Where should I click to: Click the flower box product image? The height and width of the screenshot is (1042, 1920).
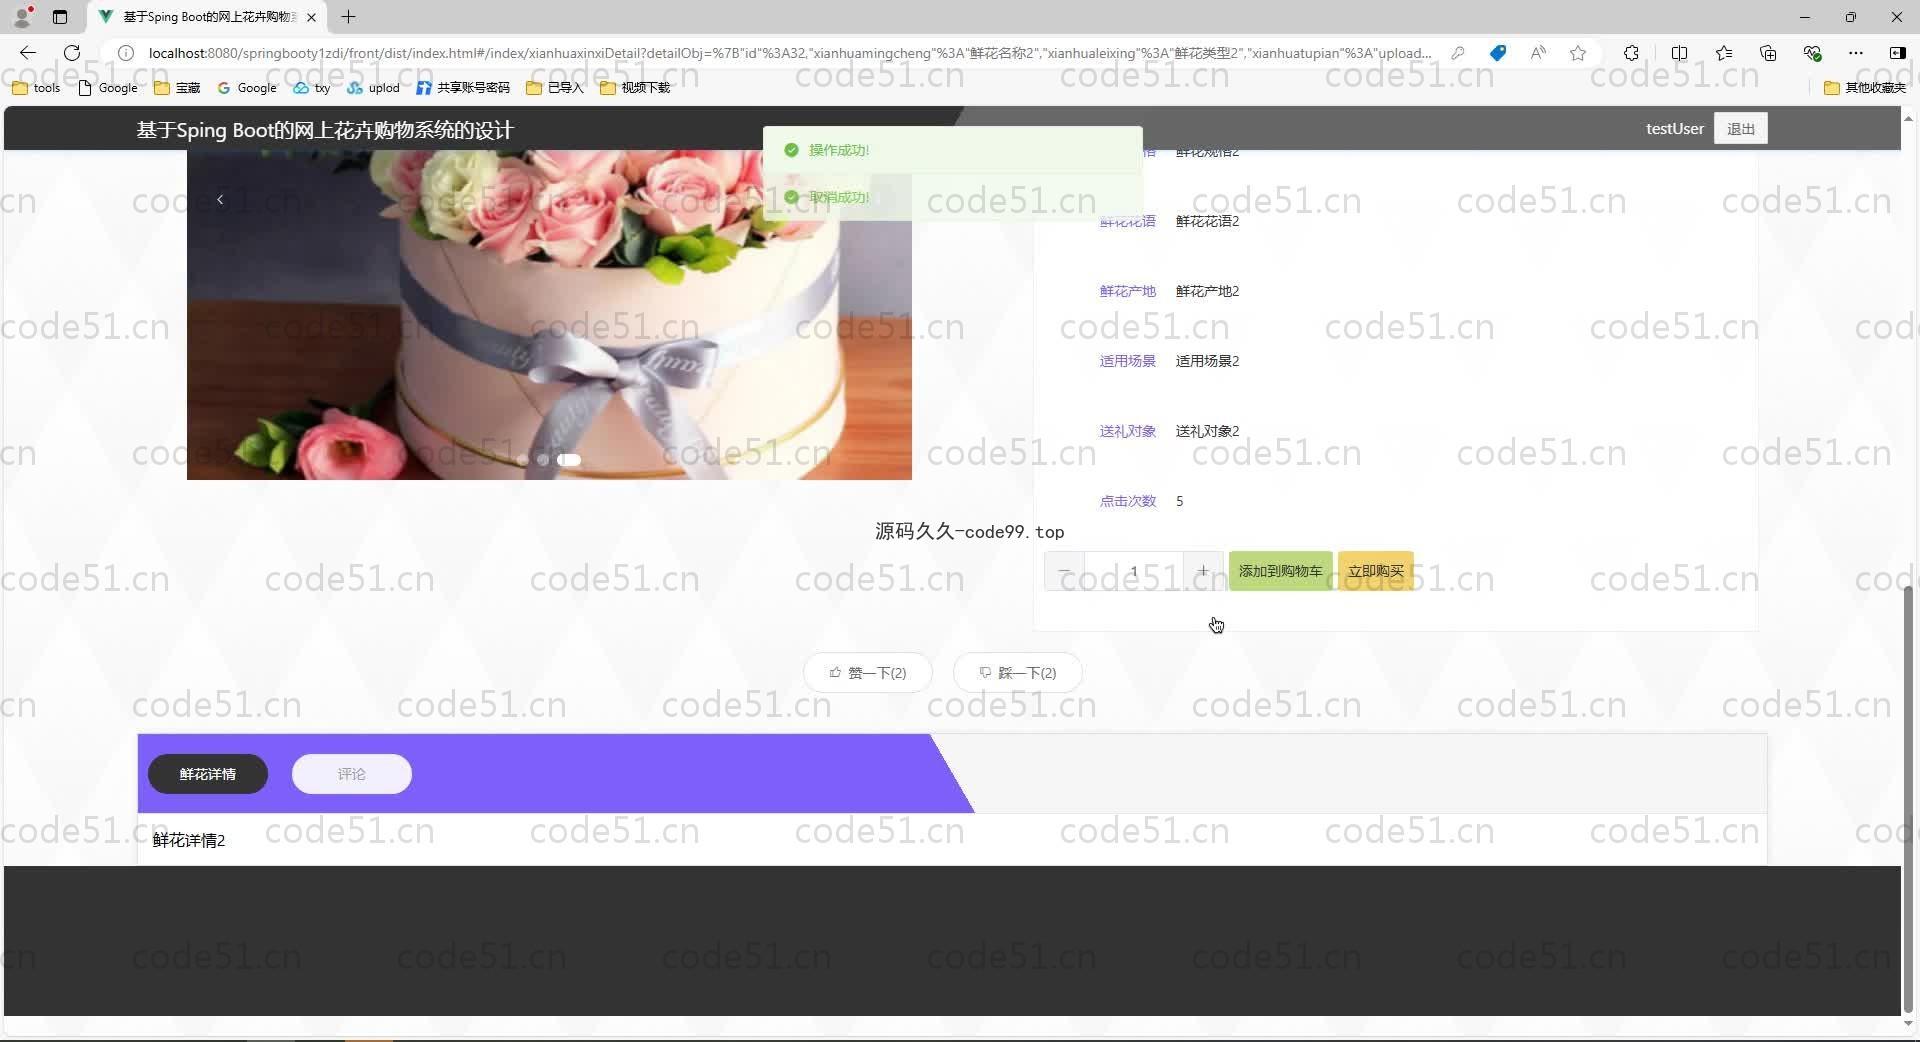tap(549, 315)
